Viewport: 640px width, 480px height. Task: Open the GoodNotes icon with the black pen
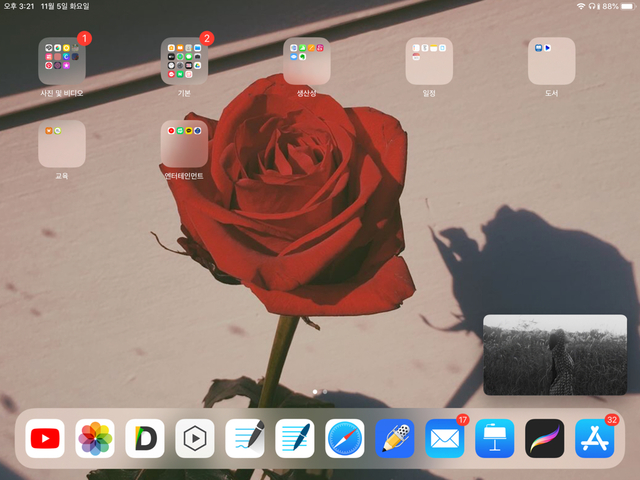245,438
